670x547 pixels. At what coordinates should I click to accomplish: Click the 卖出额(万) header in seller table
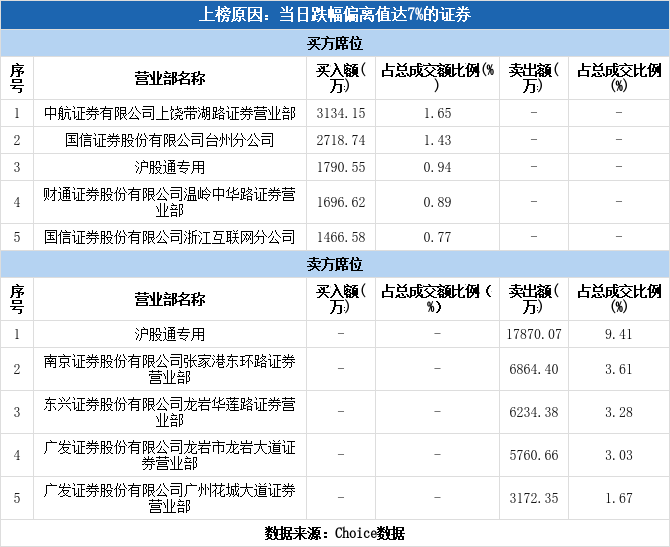534,299
